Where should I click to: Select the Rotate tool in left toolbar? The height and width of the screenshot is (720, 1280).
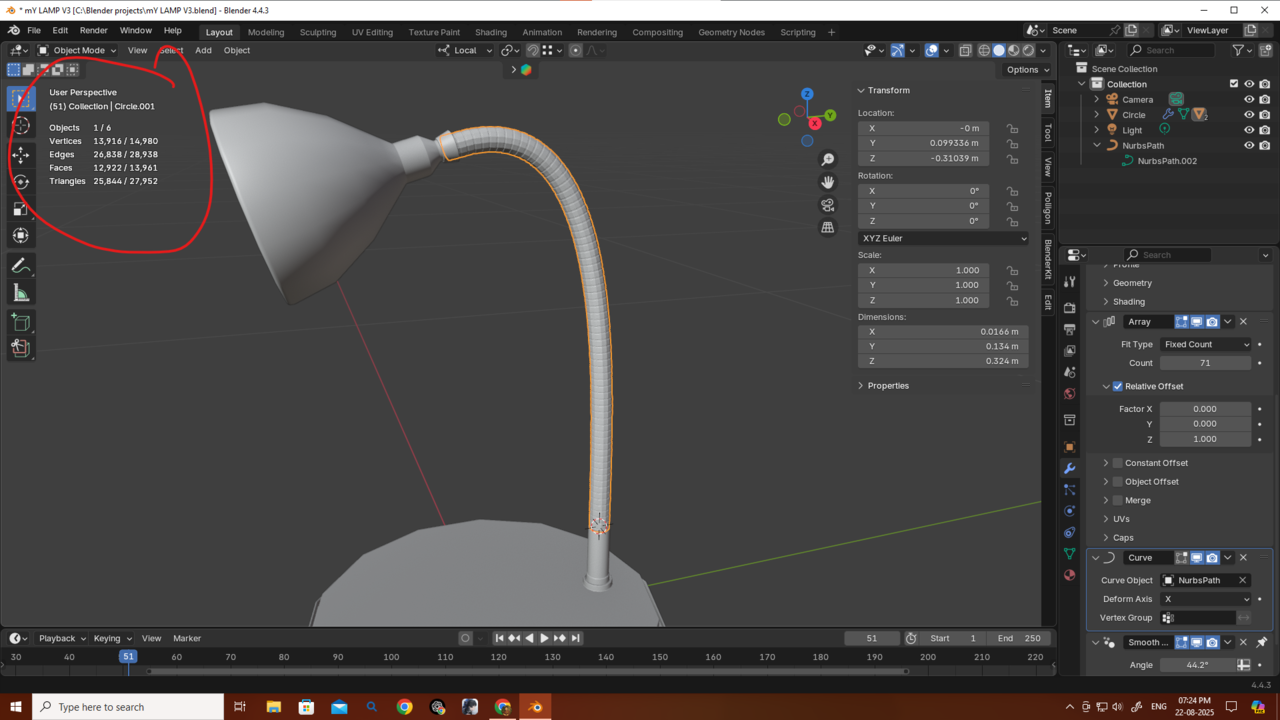(x=20, y=182)
